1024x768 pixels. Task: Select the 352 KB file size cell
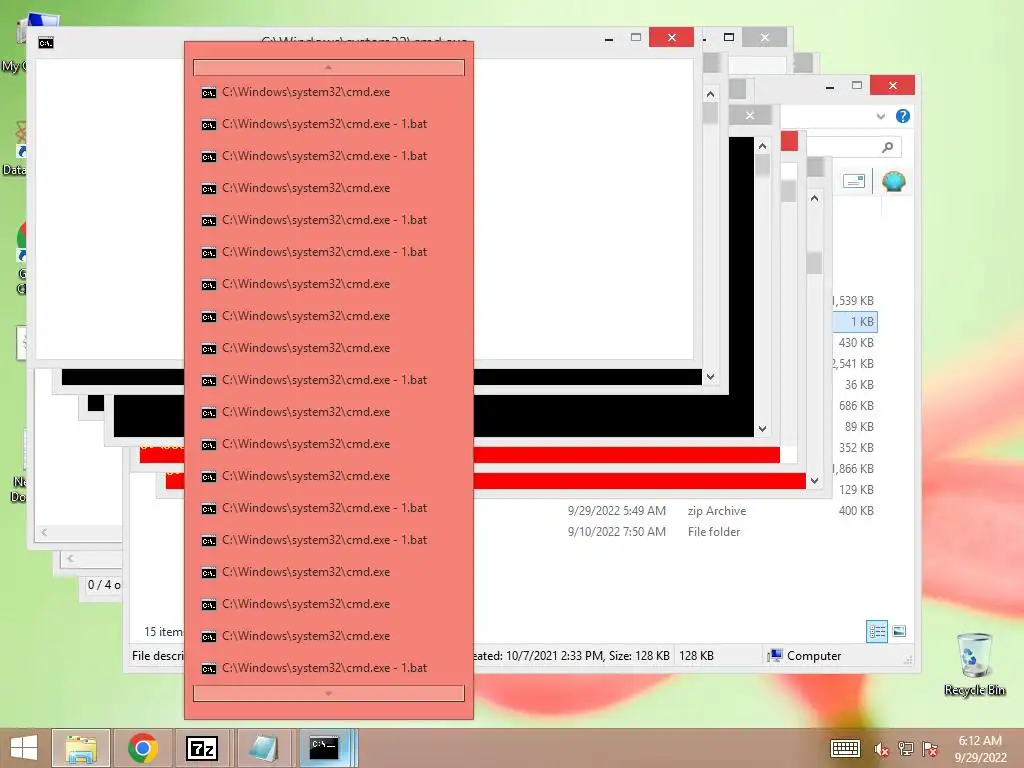856,447
